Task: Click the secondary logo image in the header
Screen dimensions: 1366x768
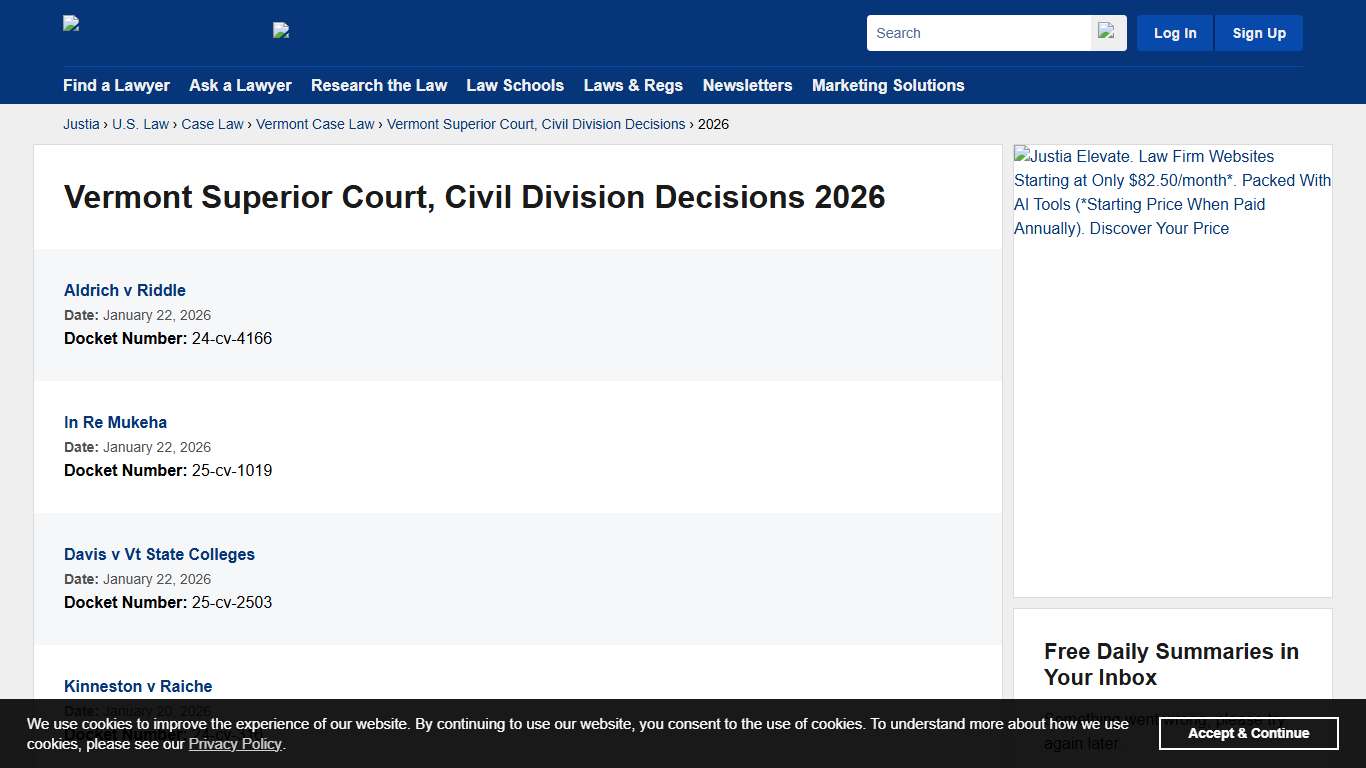Action: point(281,31)
